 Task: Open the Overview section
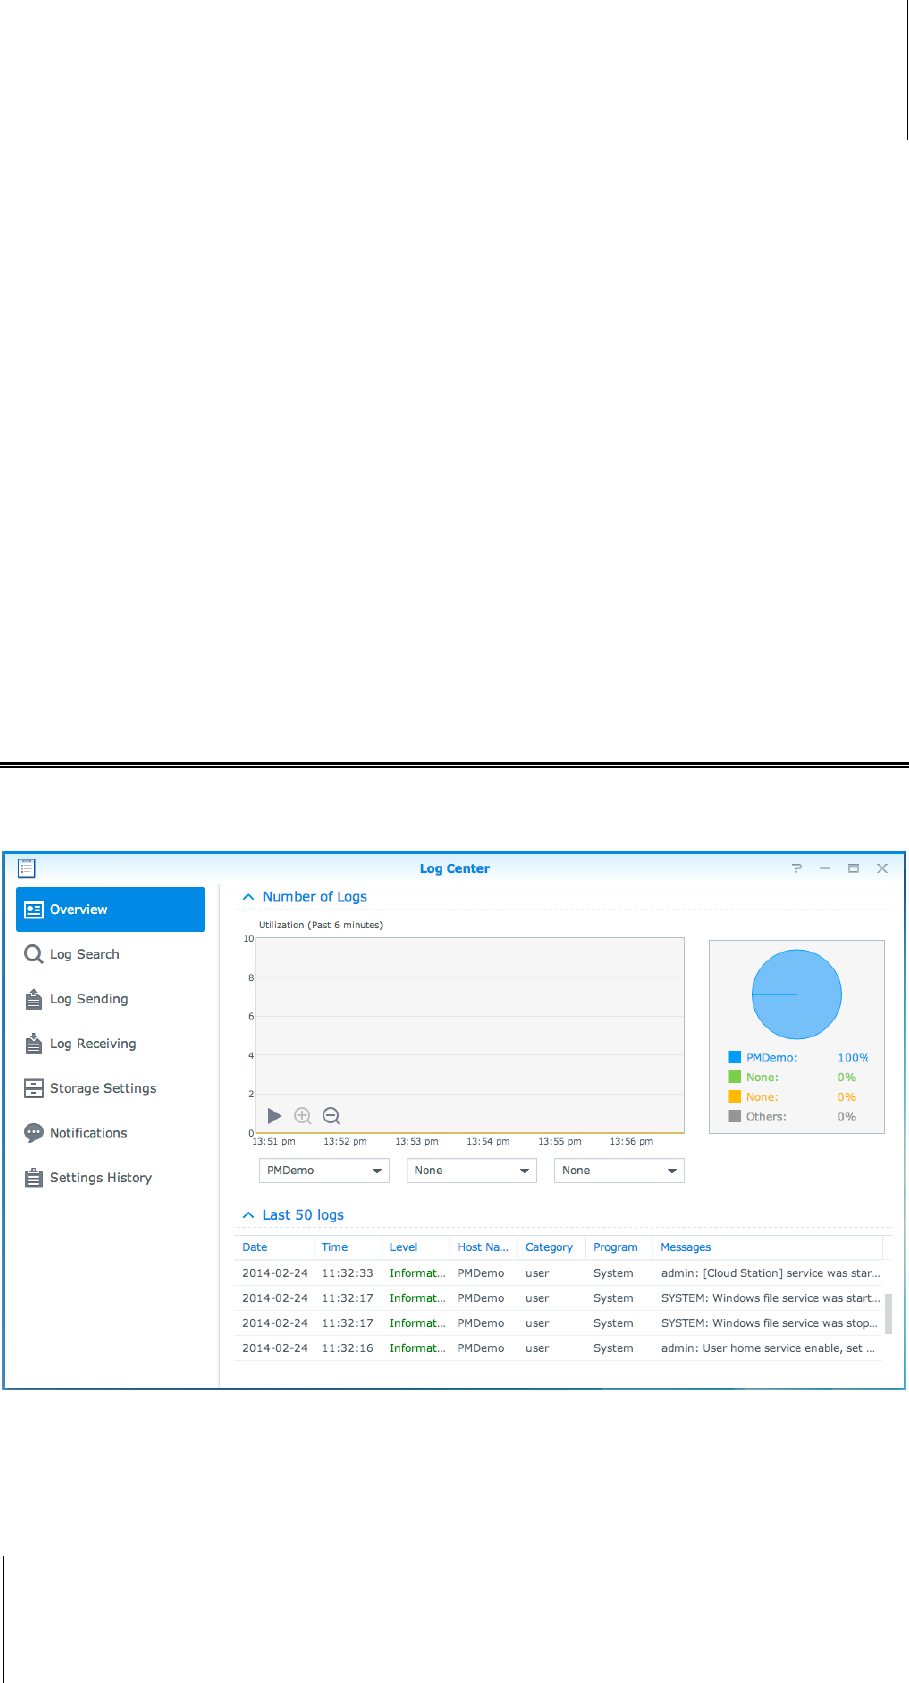coord(110,909)
